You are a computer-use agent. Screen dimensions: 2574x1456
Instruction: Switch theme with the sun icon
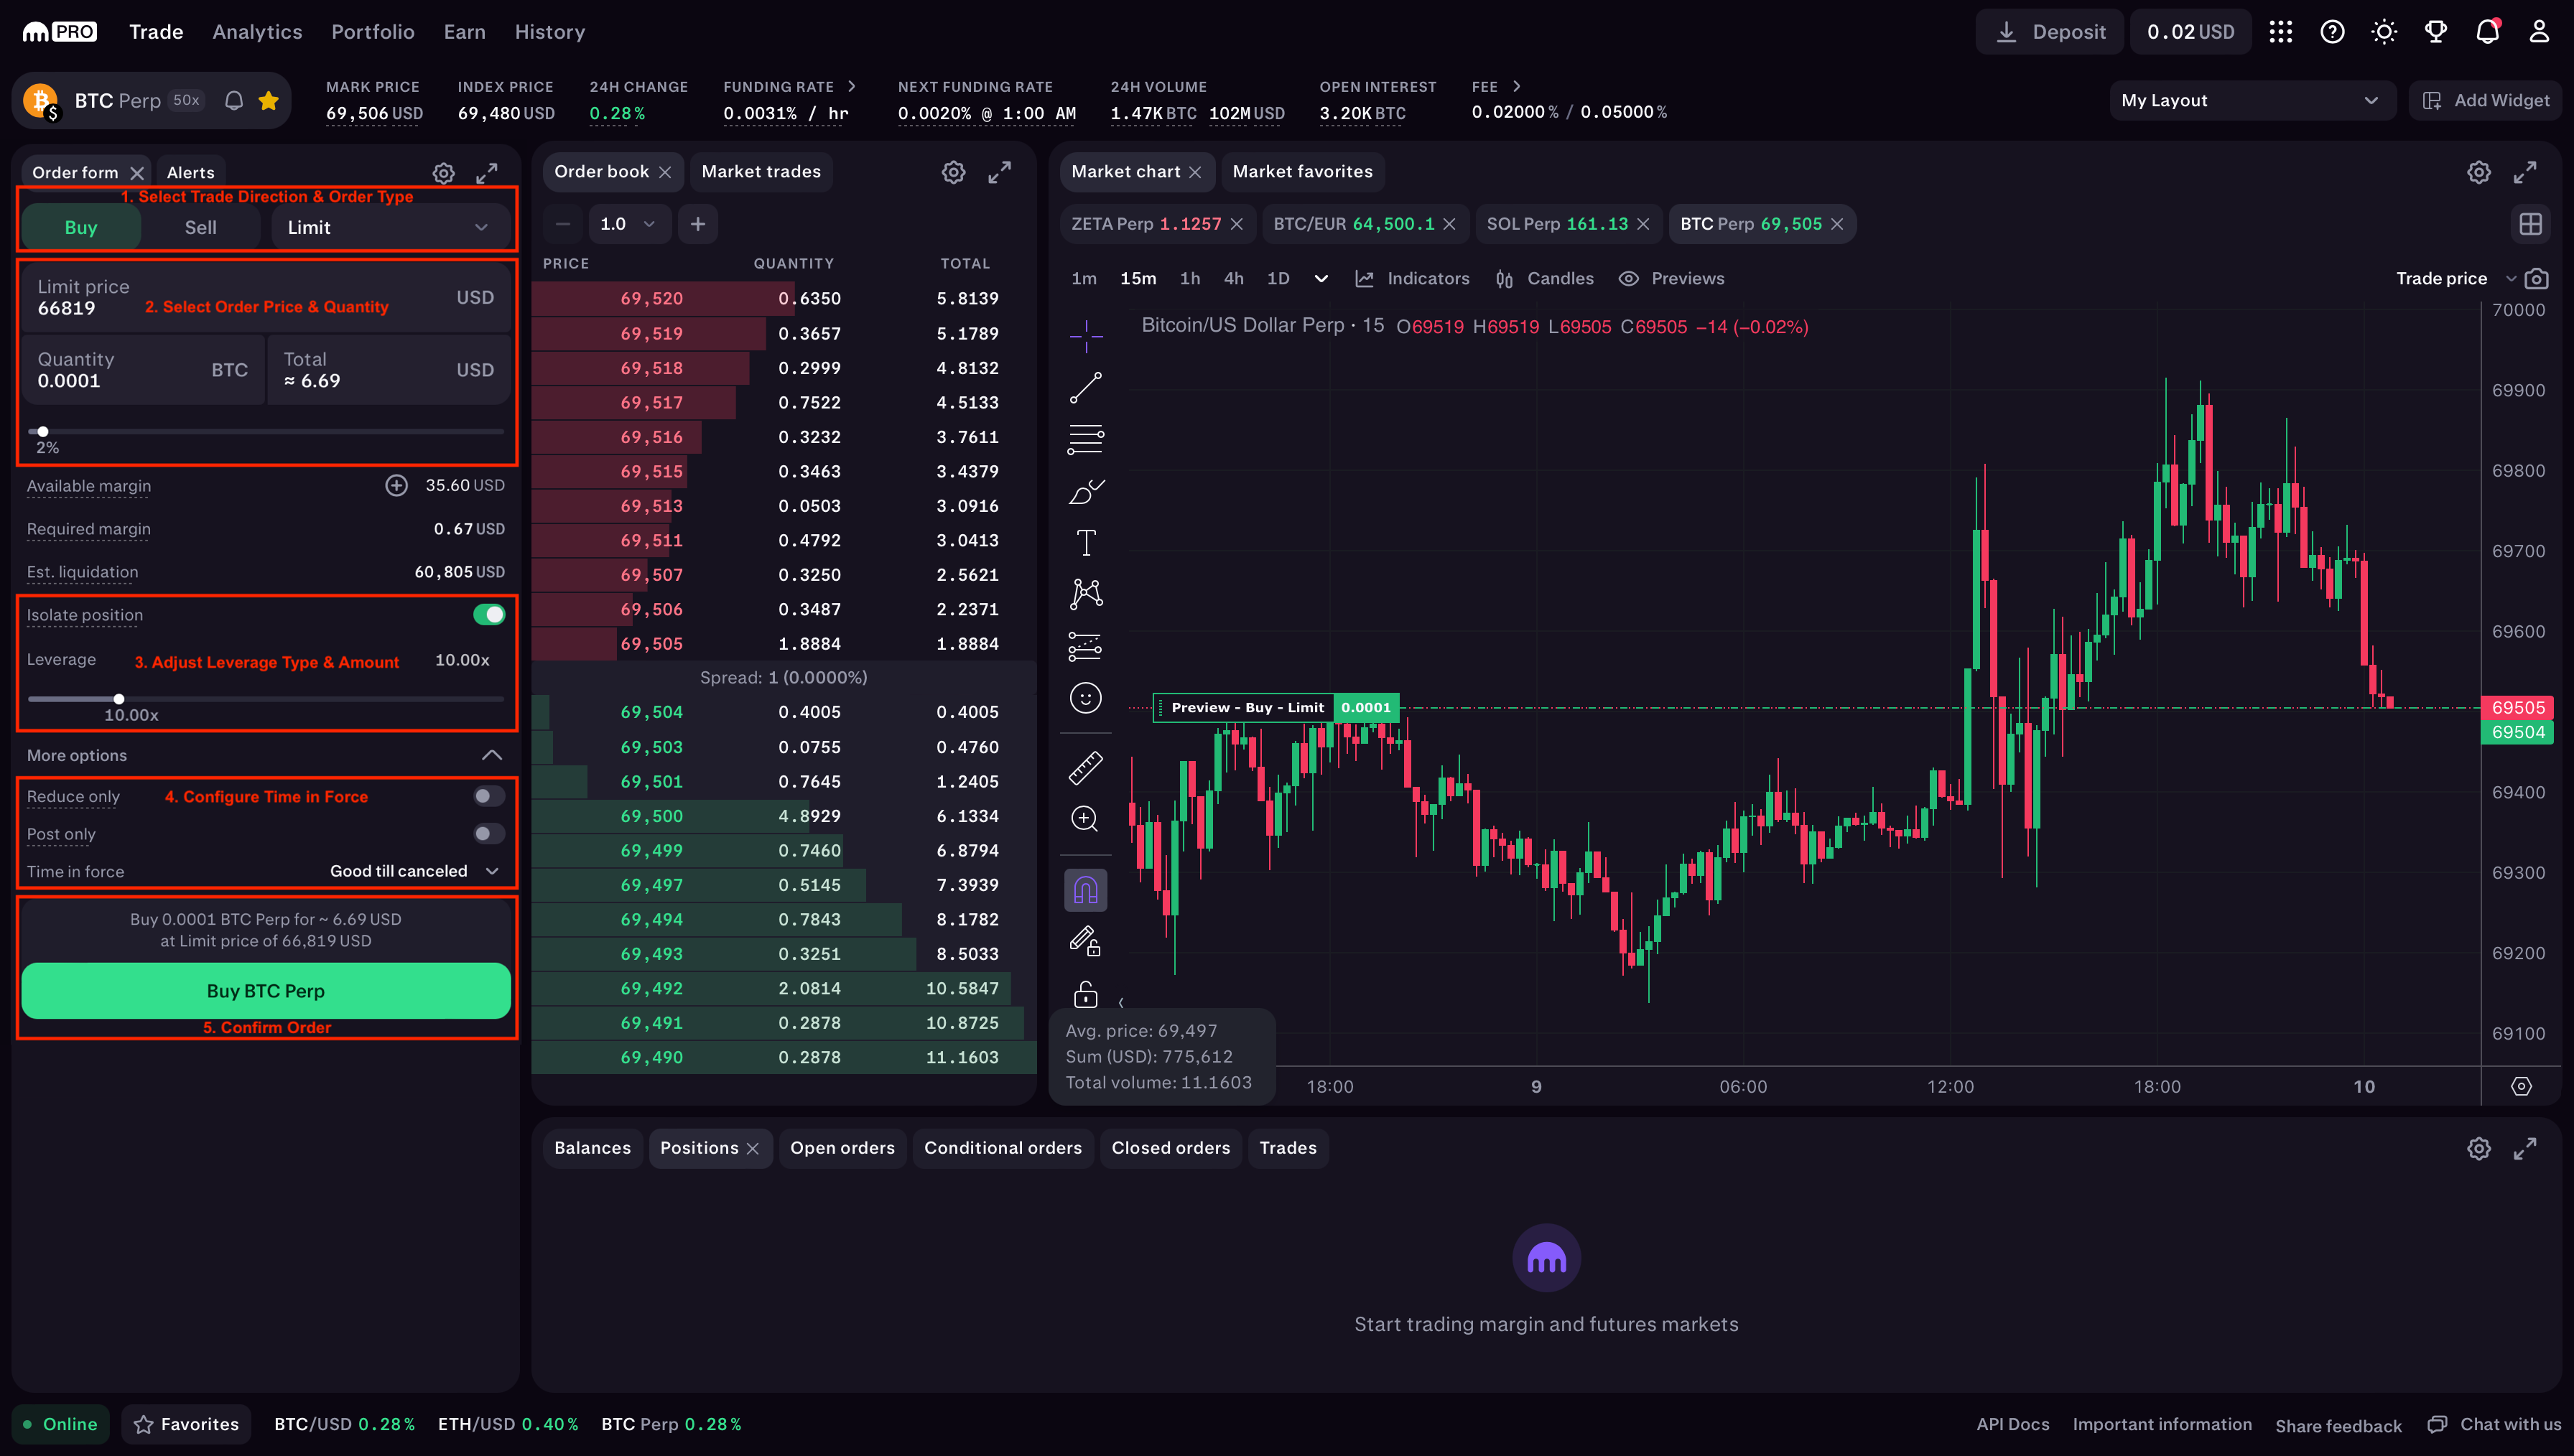(x=2384, y=32)
